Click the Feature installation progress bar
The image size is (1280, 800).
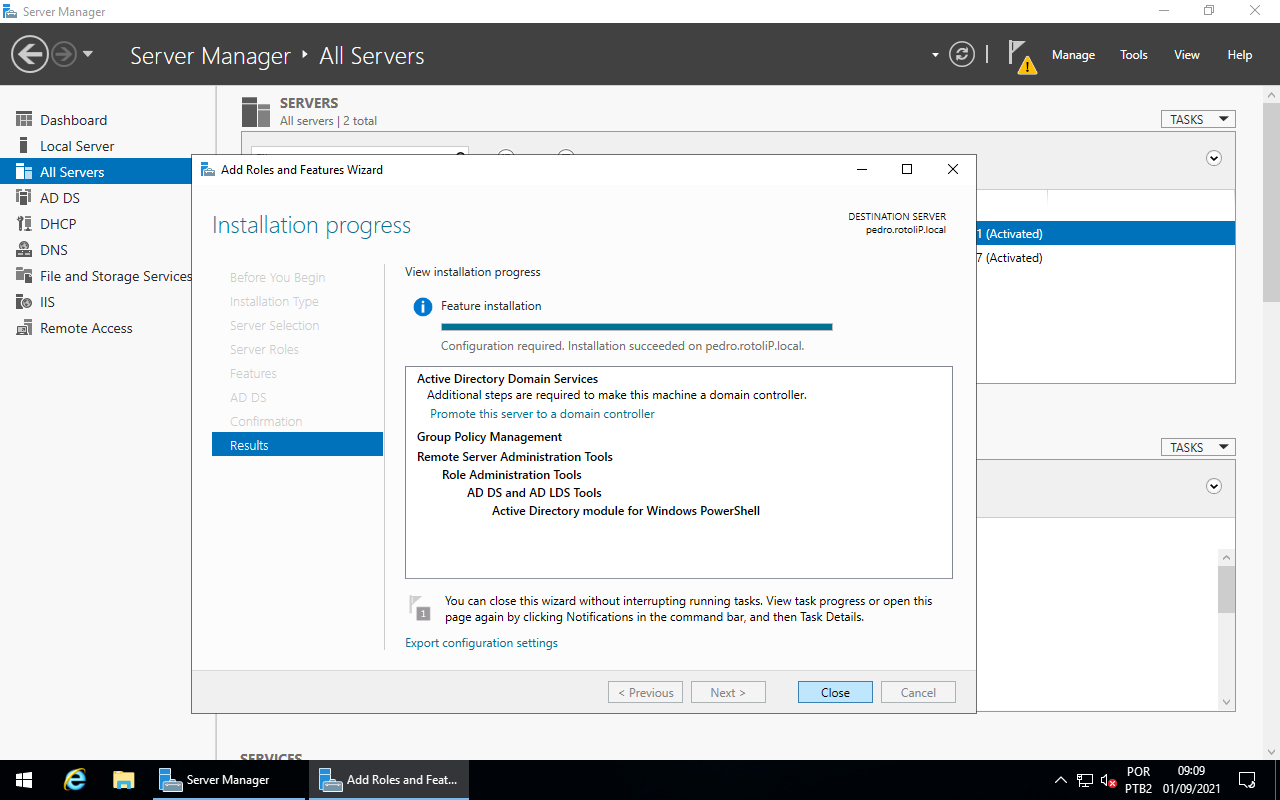[x=636, y=326]
